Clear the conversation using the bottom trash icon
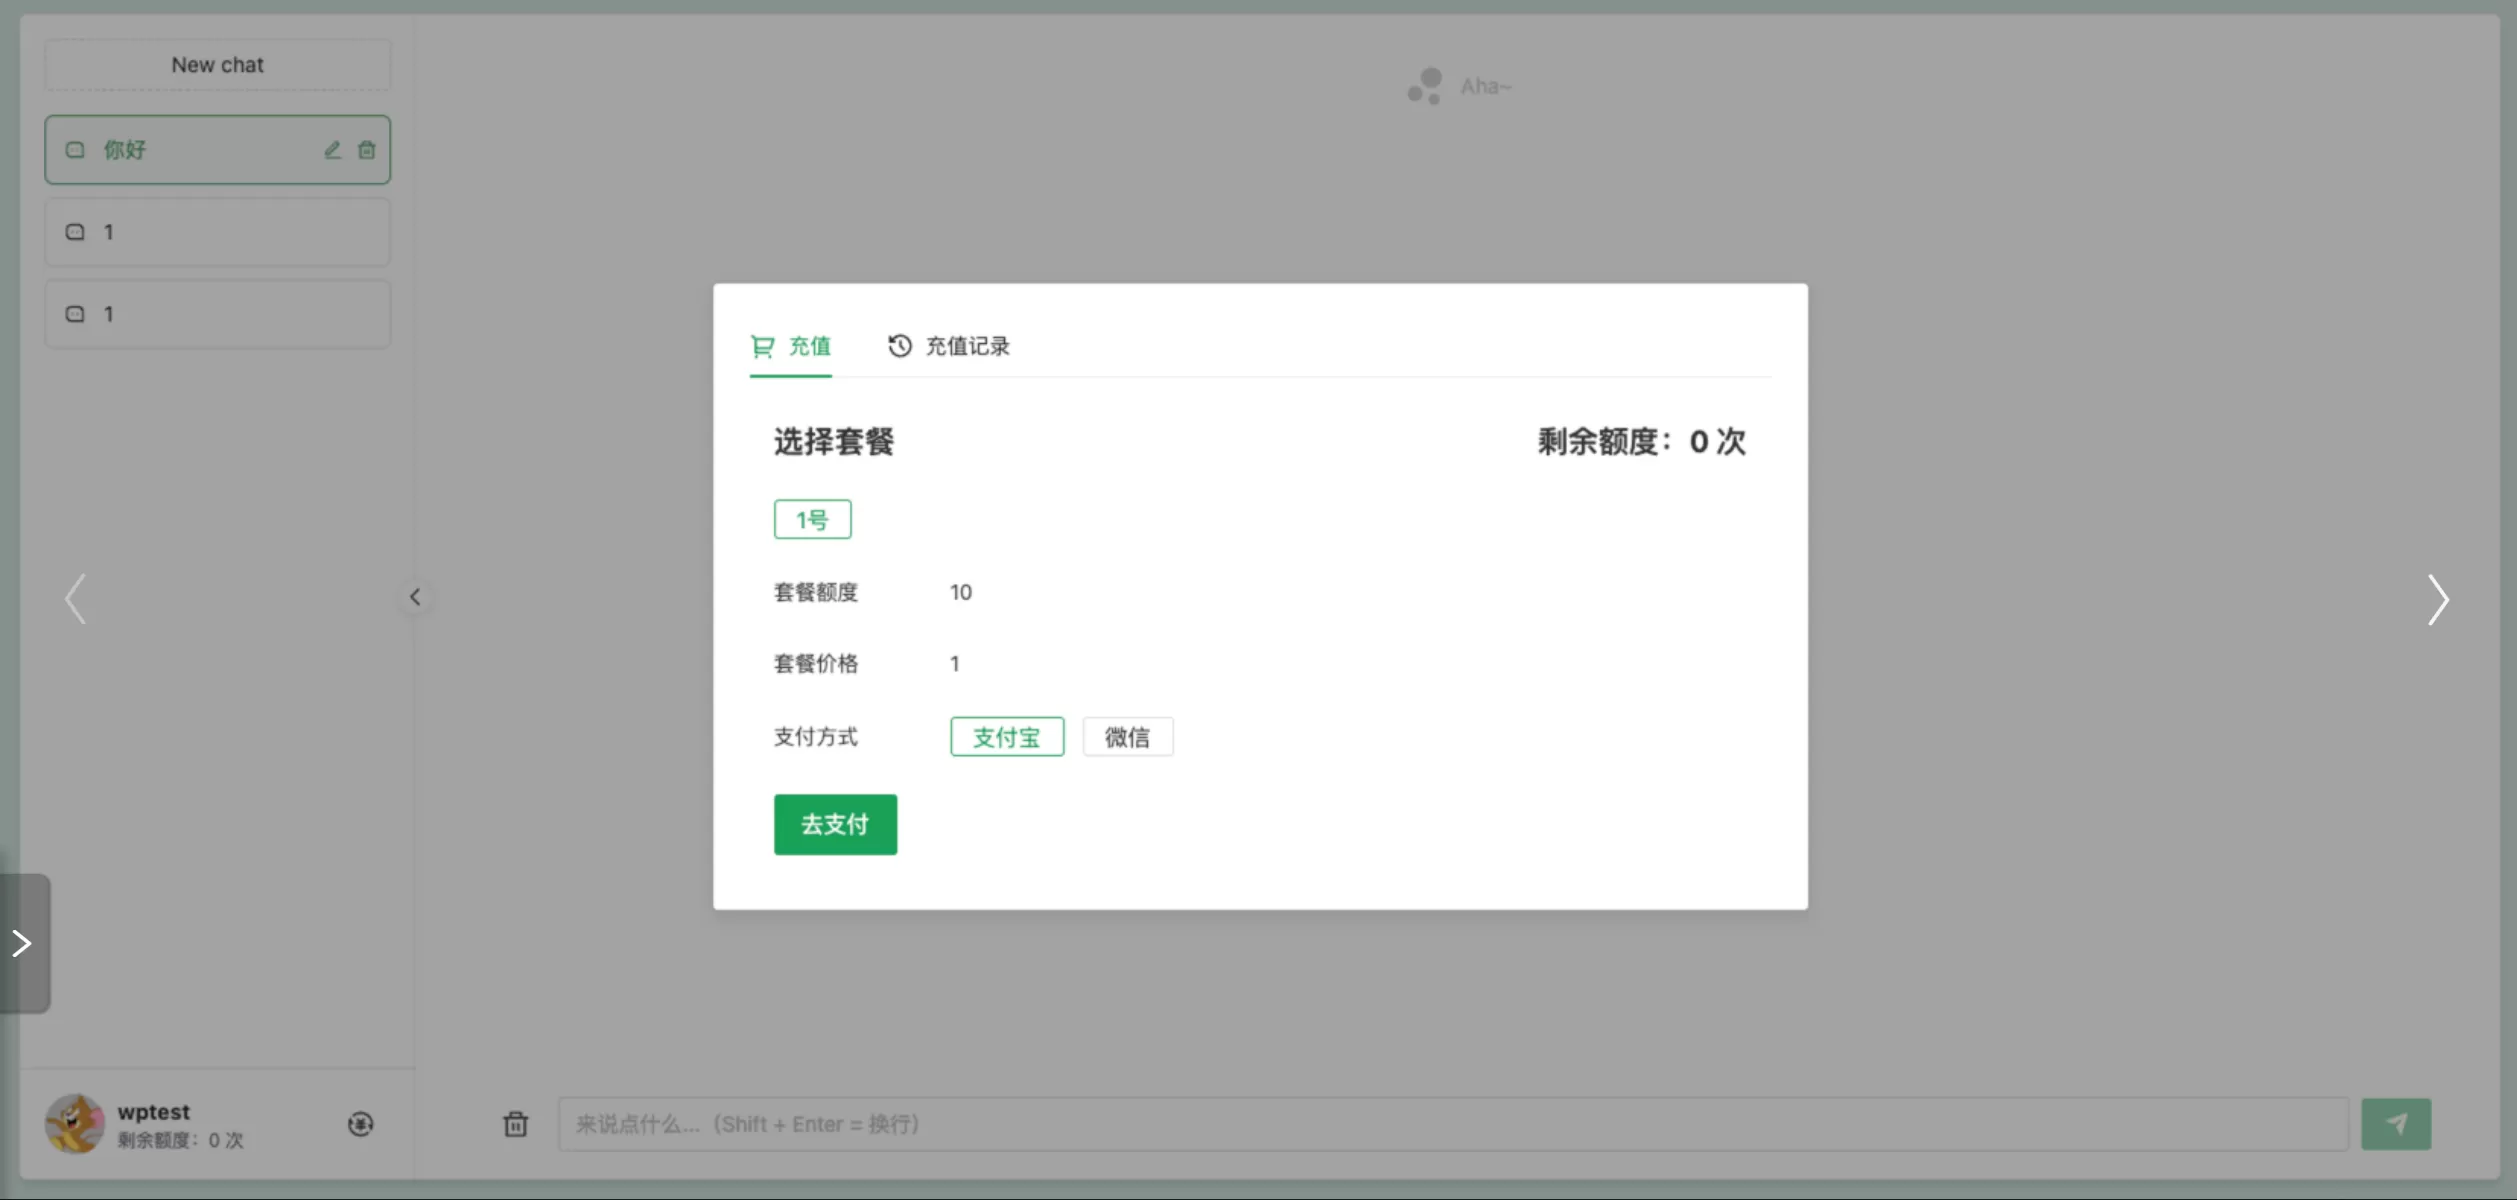Screen dimensions: 2517x1200 click(515, 1124)
